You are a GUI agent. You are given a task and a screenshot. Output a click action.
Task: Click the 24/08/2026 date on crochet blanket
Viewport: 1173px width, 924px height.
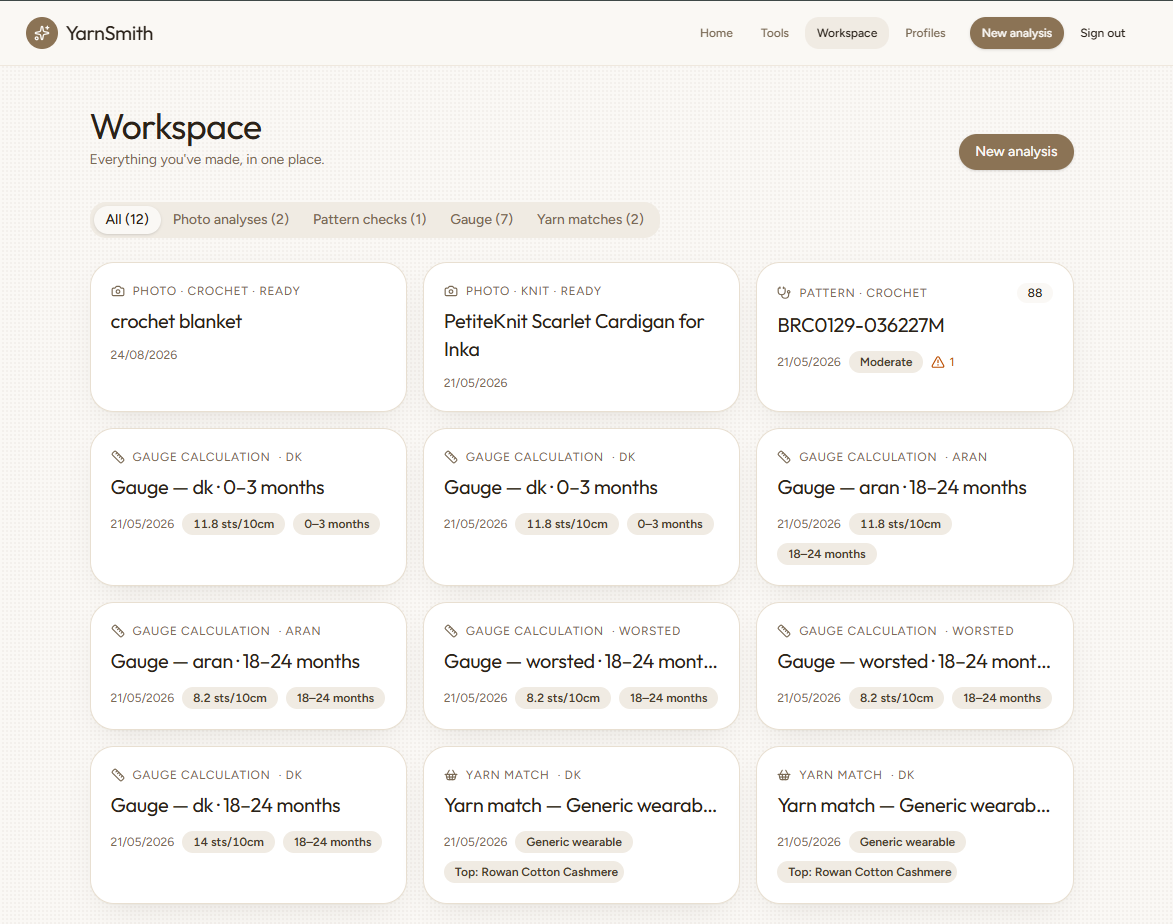[144, 355]
